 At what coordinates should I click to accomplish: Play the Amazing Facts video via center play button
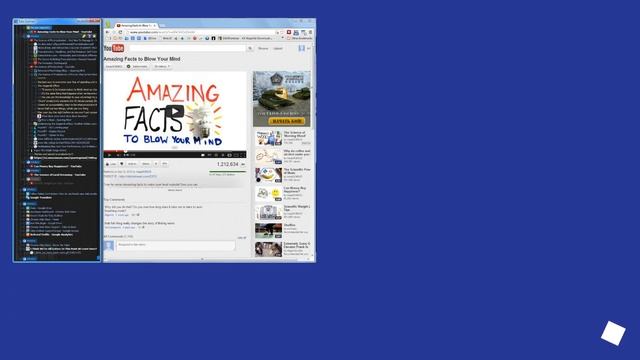click(x=175, y=111)
